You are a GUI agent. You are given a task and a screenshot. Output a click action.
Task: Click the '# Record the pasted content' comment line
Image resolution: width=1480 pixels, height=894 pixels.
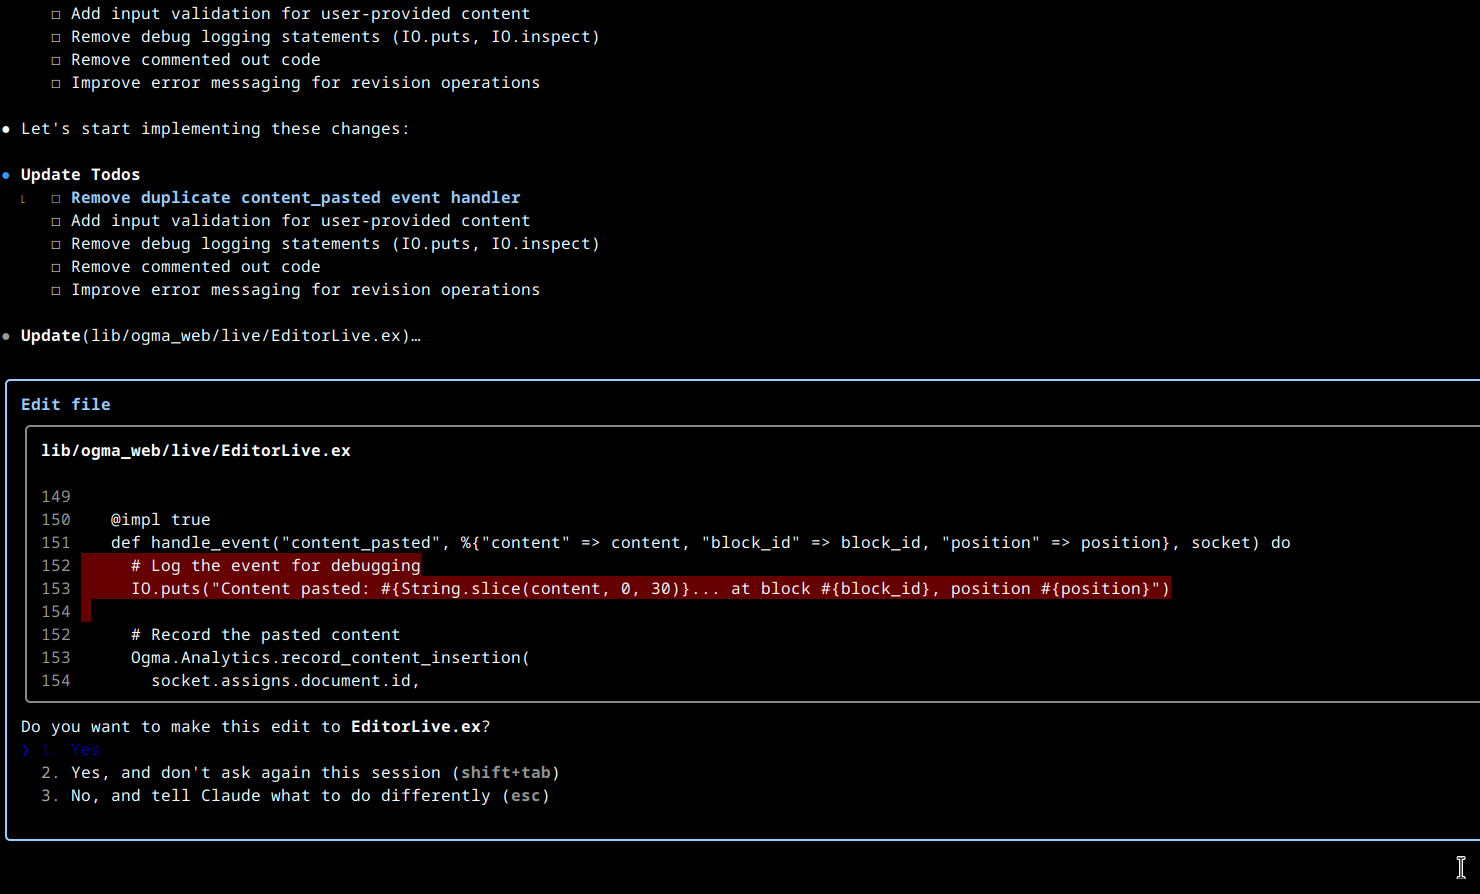[x=266, y=635]
